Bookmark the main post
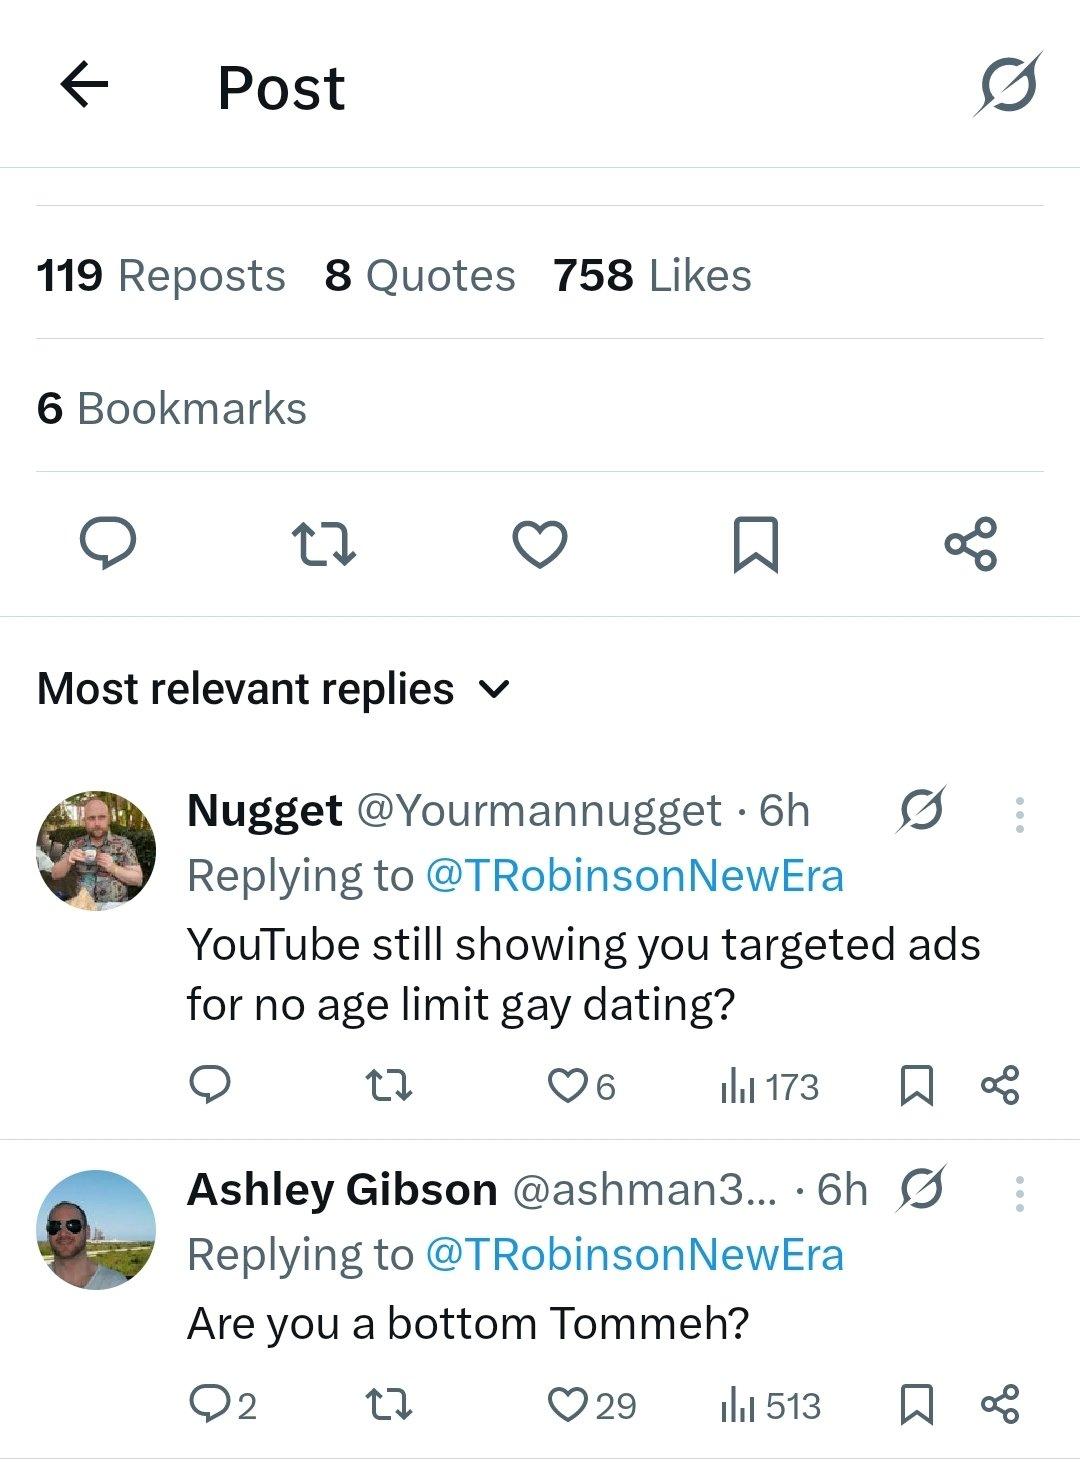The width and height of the screenshot is (1080, 1477). (x=755, y=543)
